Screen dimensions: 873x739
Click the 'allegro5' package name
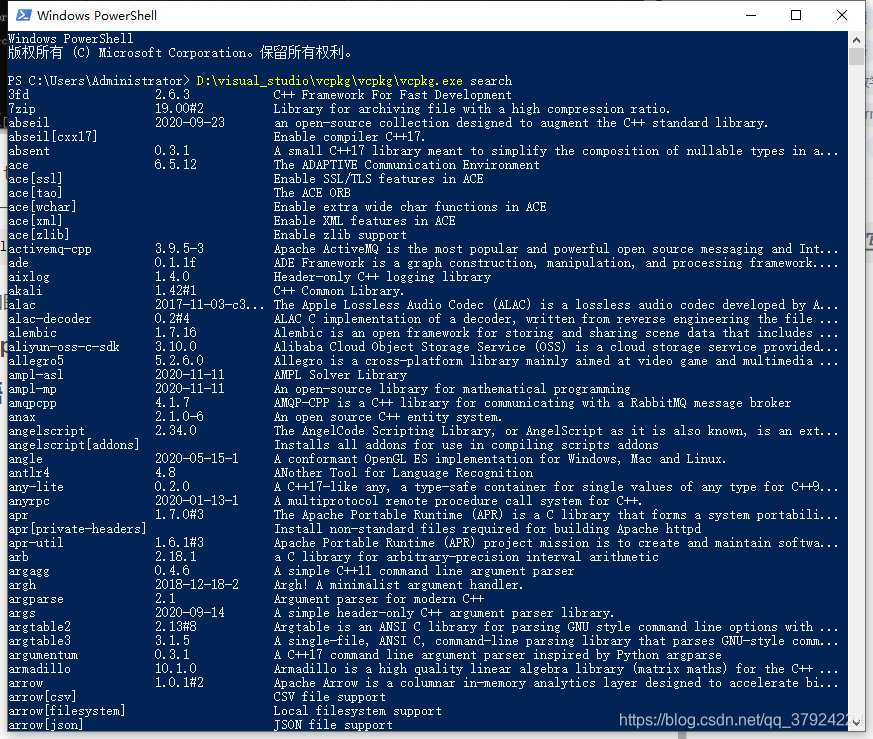[x=36, y=361]
